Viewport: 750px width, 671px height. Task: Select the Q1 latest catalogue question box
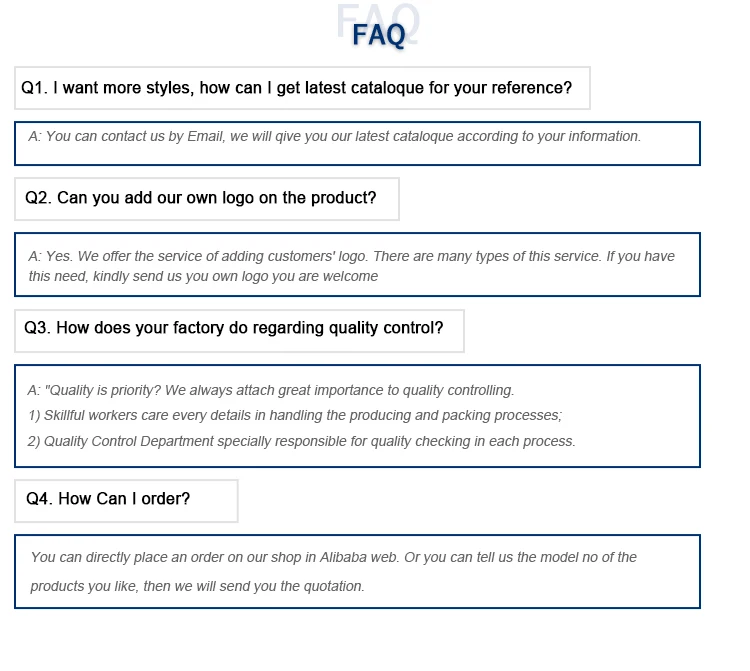coord(302,88)
